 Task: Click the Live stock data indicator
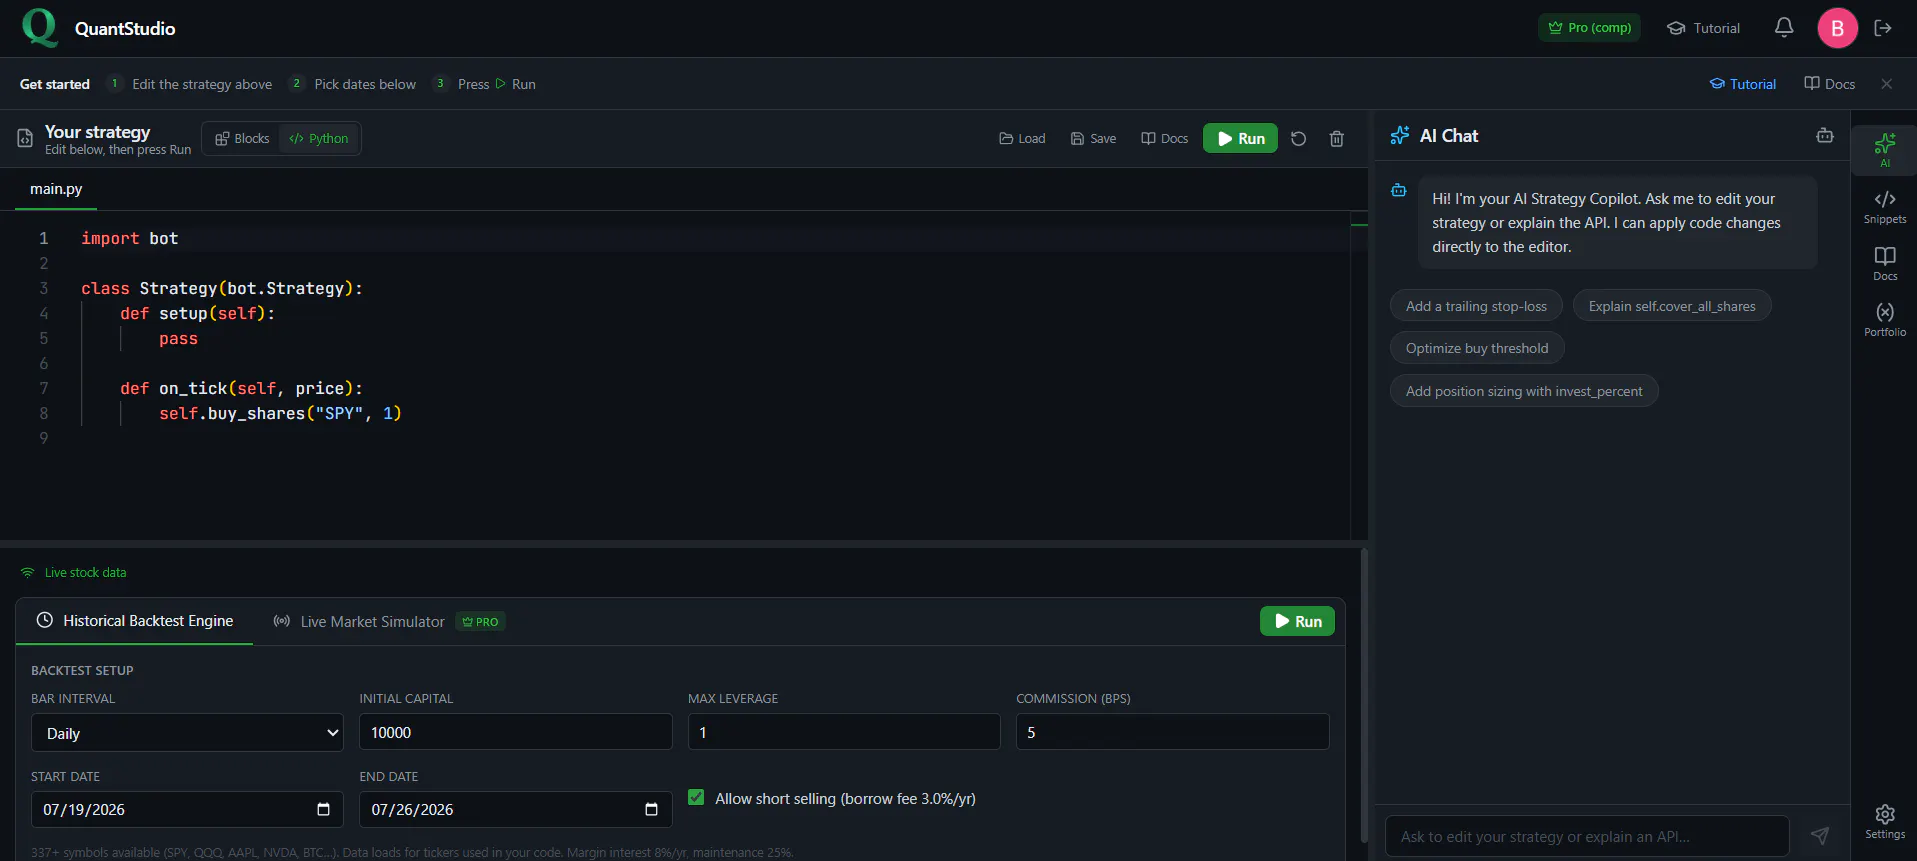point(74,572)
